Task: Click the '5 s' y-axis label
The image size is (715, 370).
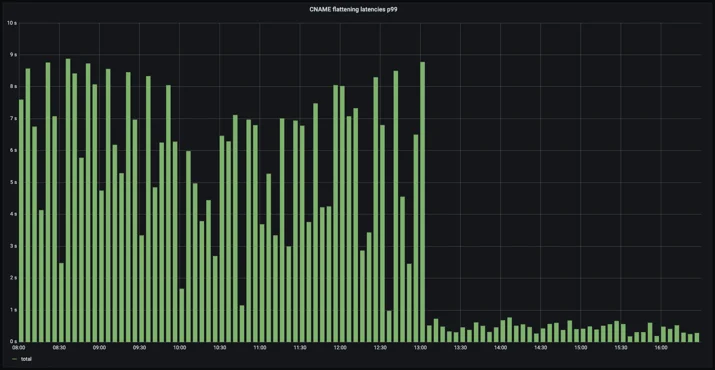Action: pyautogui.click(x=14, y=182)
